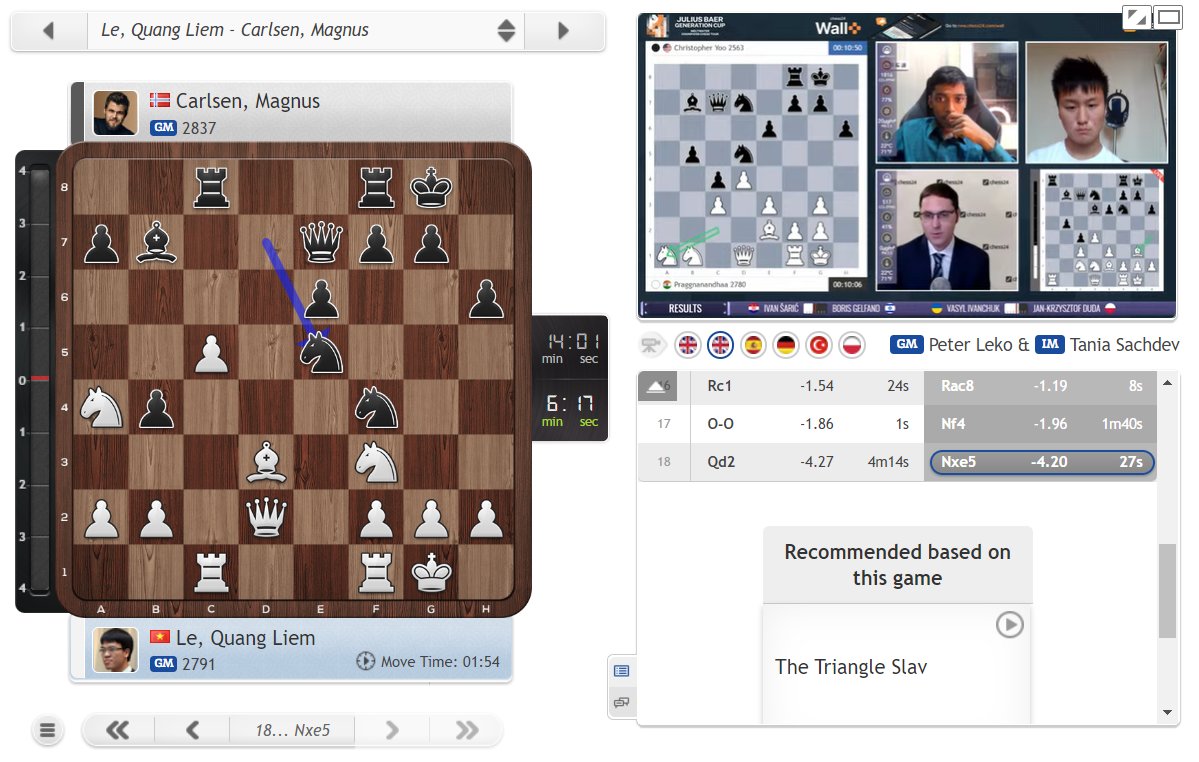Click the move list scrollbar thumb
1199x762 pixels.
coord(1167,590)
